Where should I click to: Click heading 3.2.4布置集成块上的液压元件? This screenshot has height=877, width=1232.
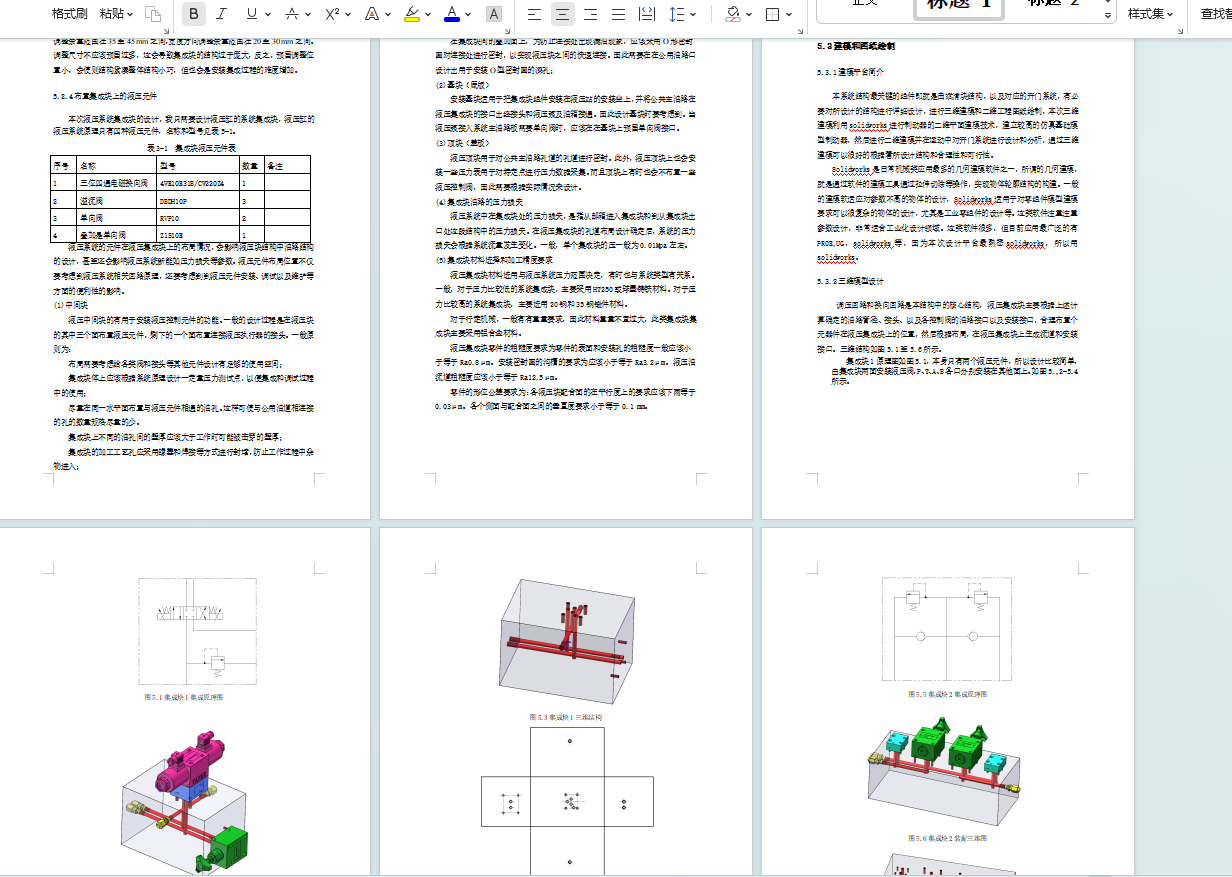[x=104, y=96]
